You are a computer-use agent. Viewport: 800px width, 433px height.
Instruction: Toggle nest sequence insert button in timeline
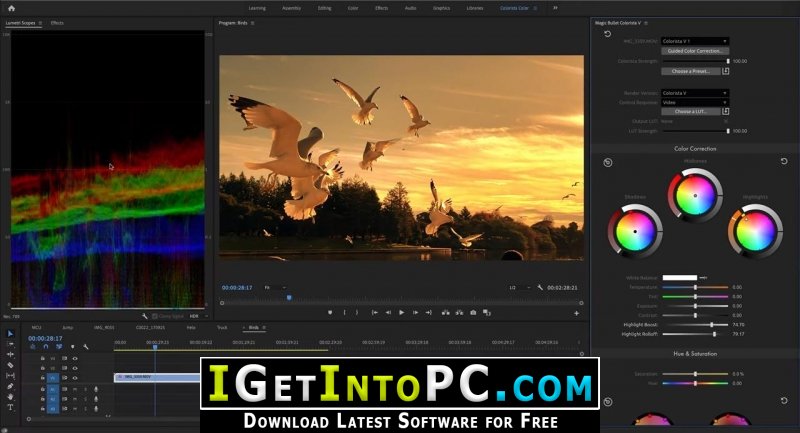(x=33, y=347)
